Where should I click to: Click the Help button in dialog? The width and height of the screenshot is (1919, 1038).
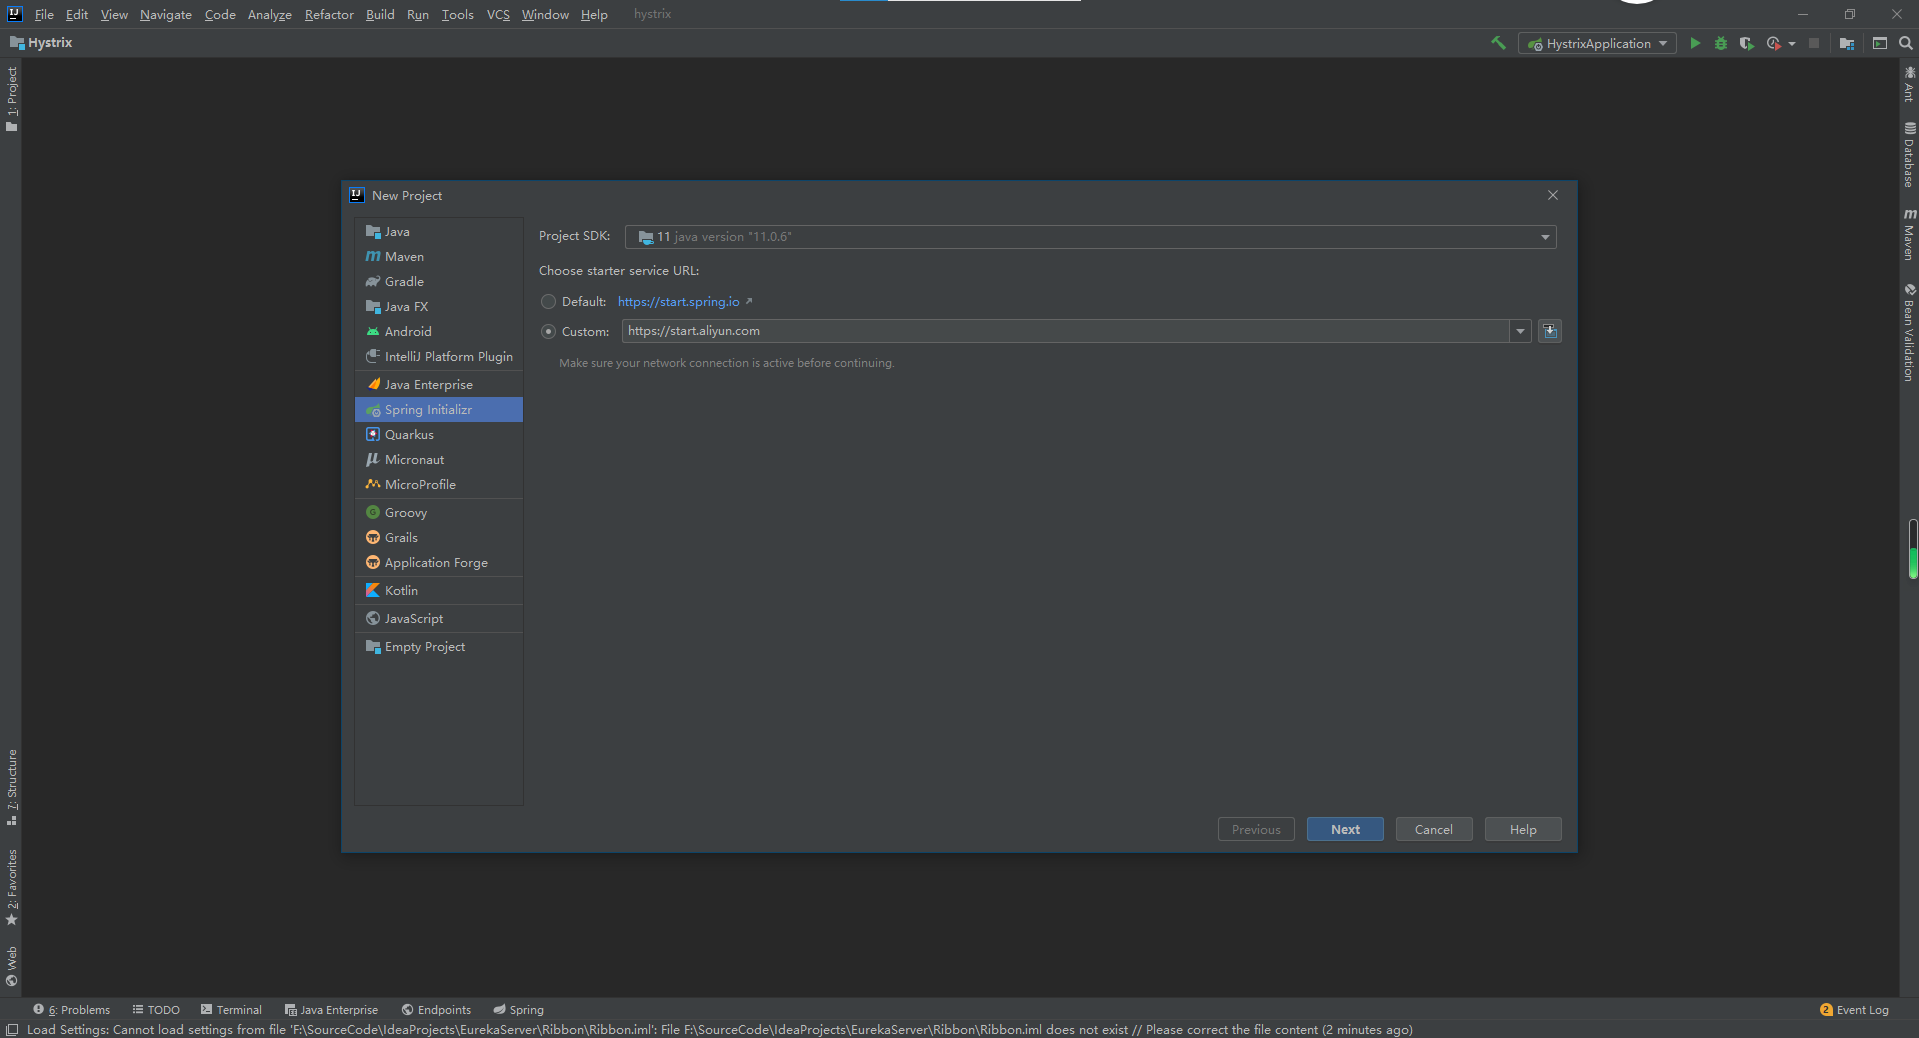(1523, 829)
